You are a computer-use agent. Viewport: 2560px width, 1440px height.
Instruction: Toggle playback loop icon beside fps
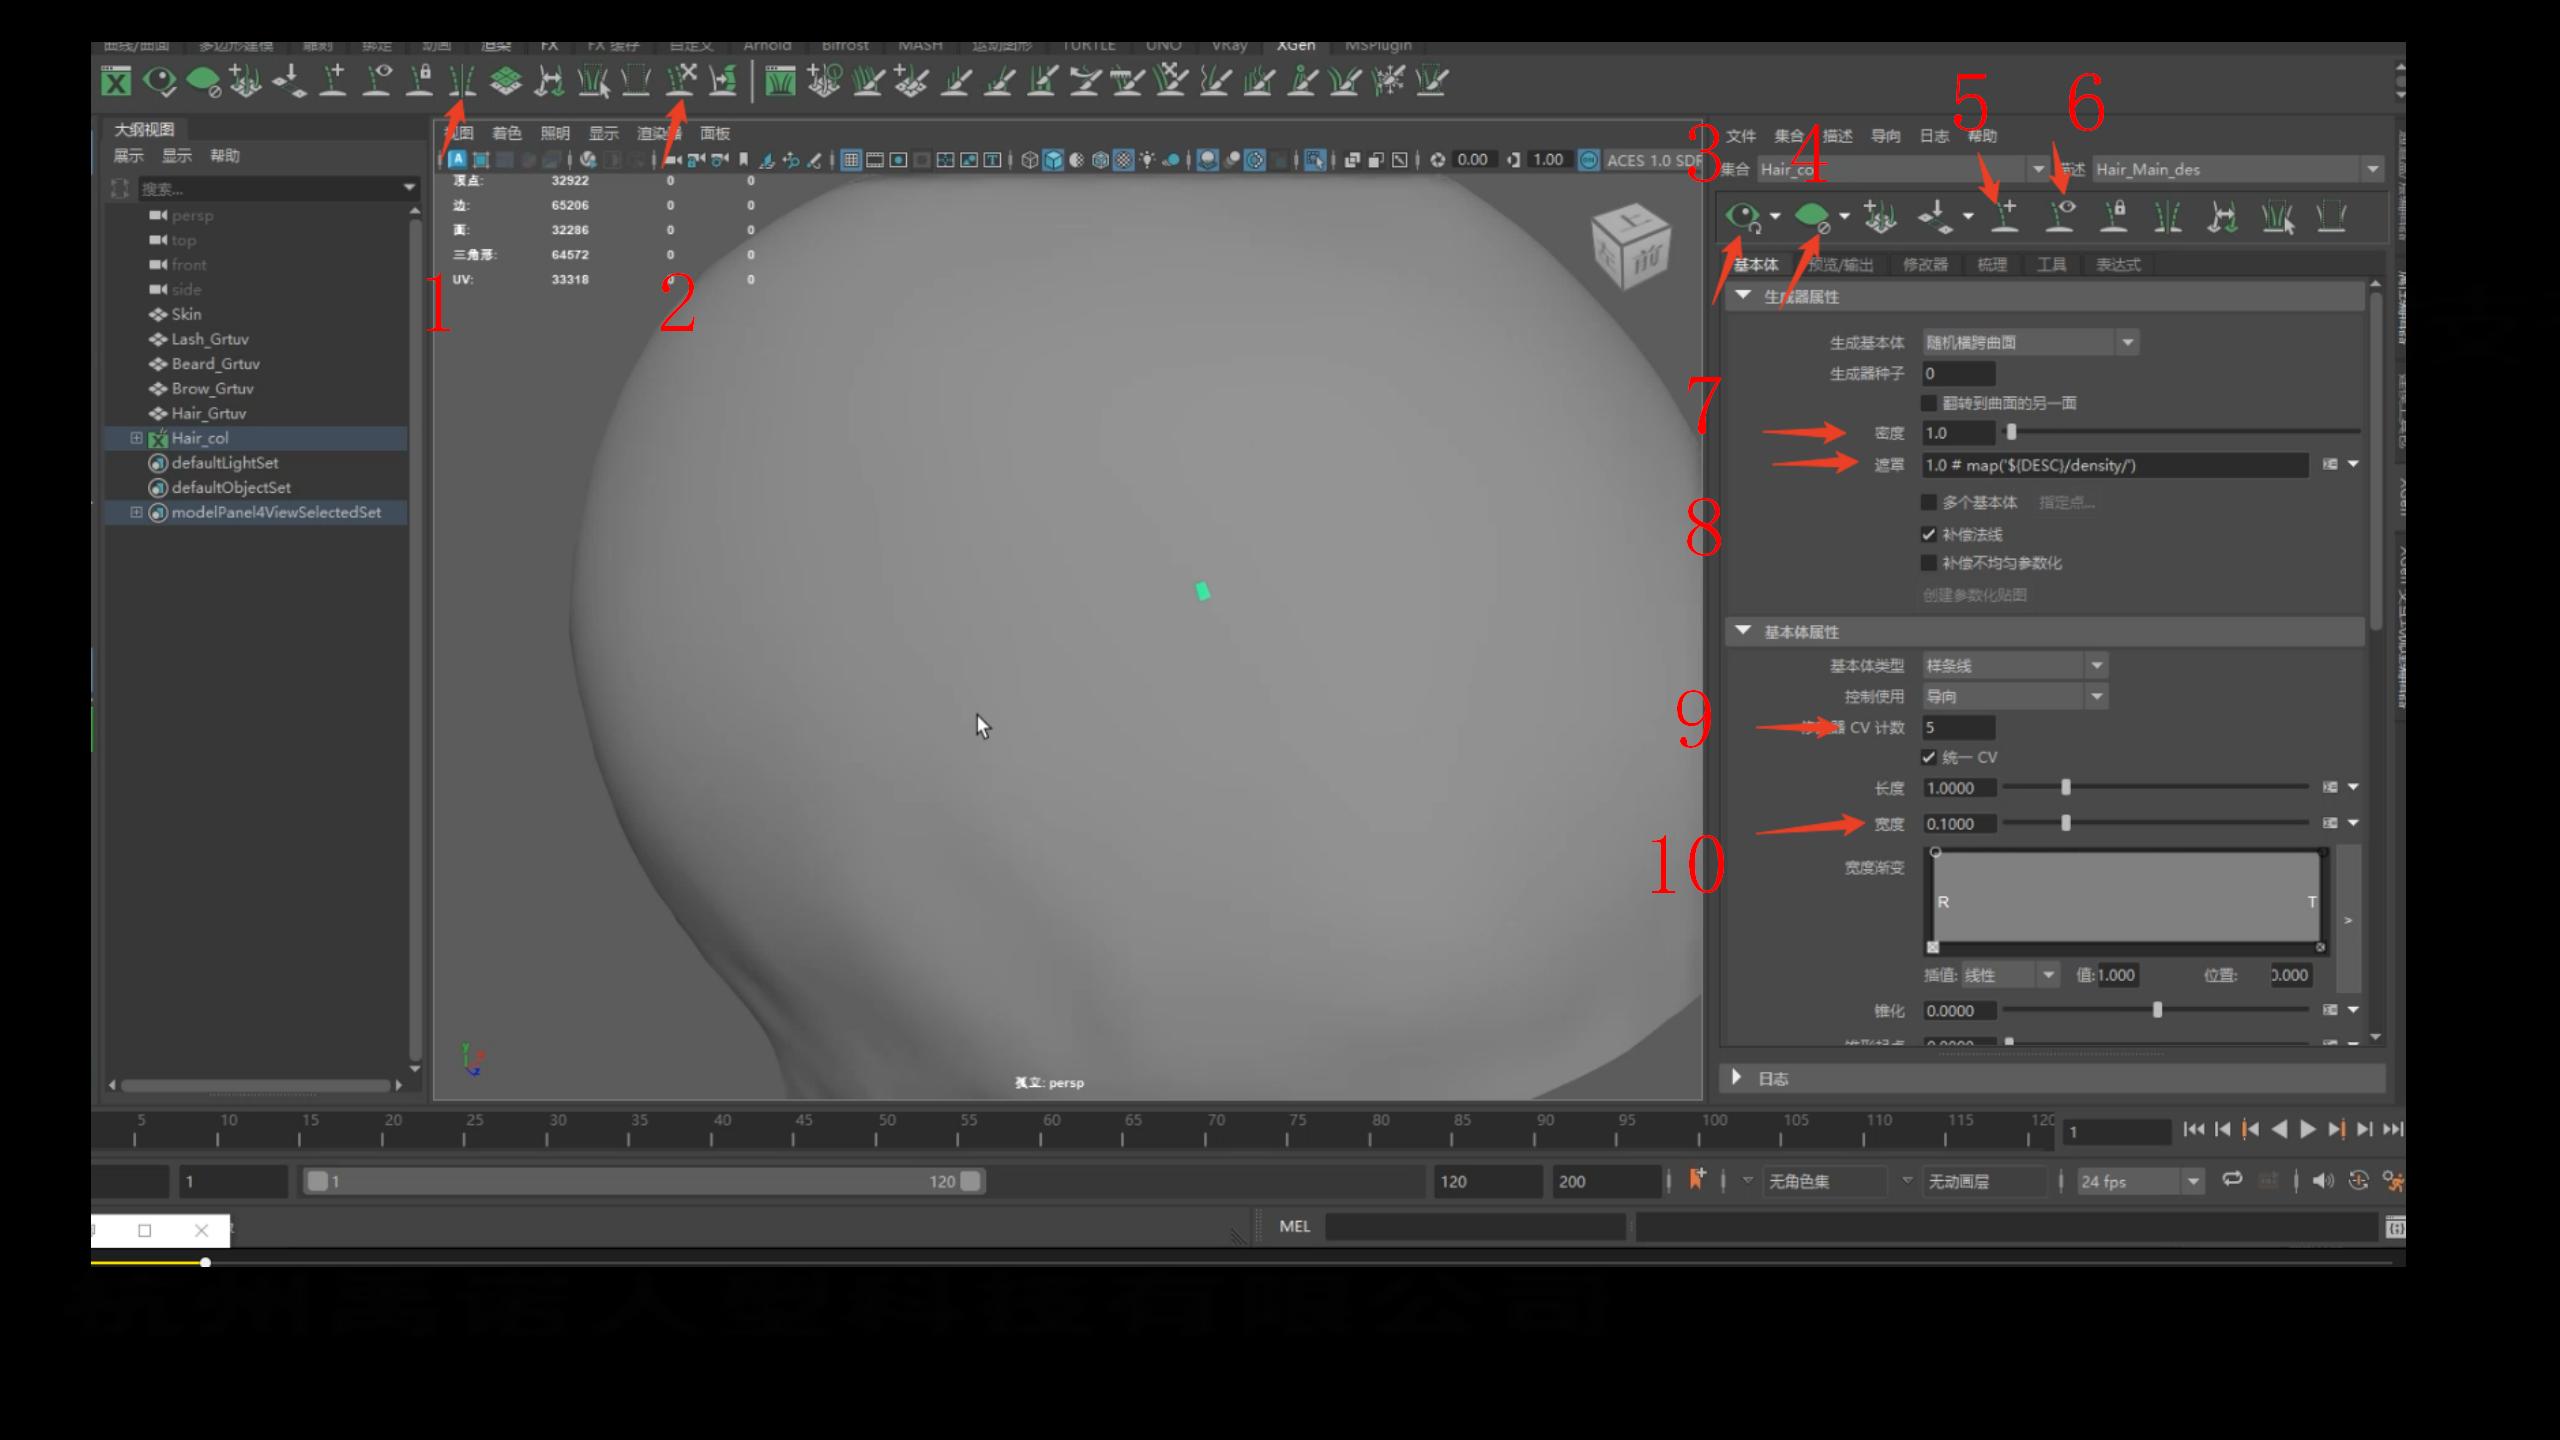(x=2231, y=1180)
